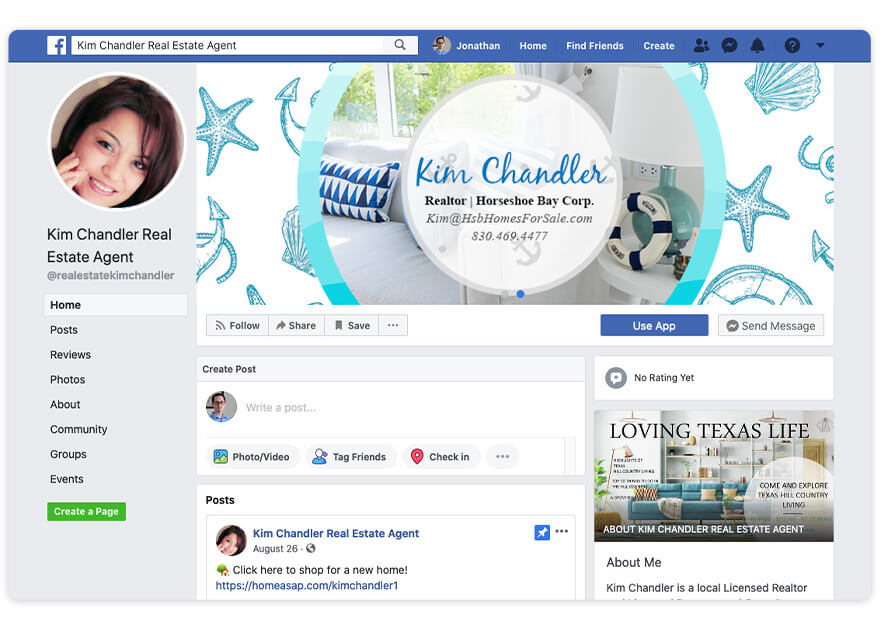Click the About Me heading
The image size is (880, 630).
click(634, 562)
